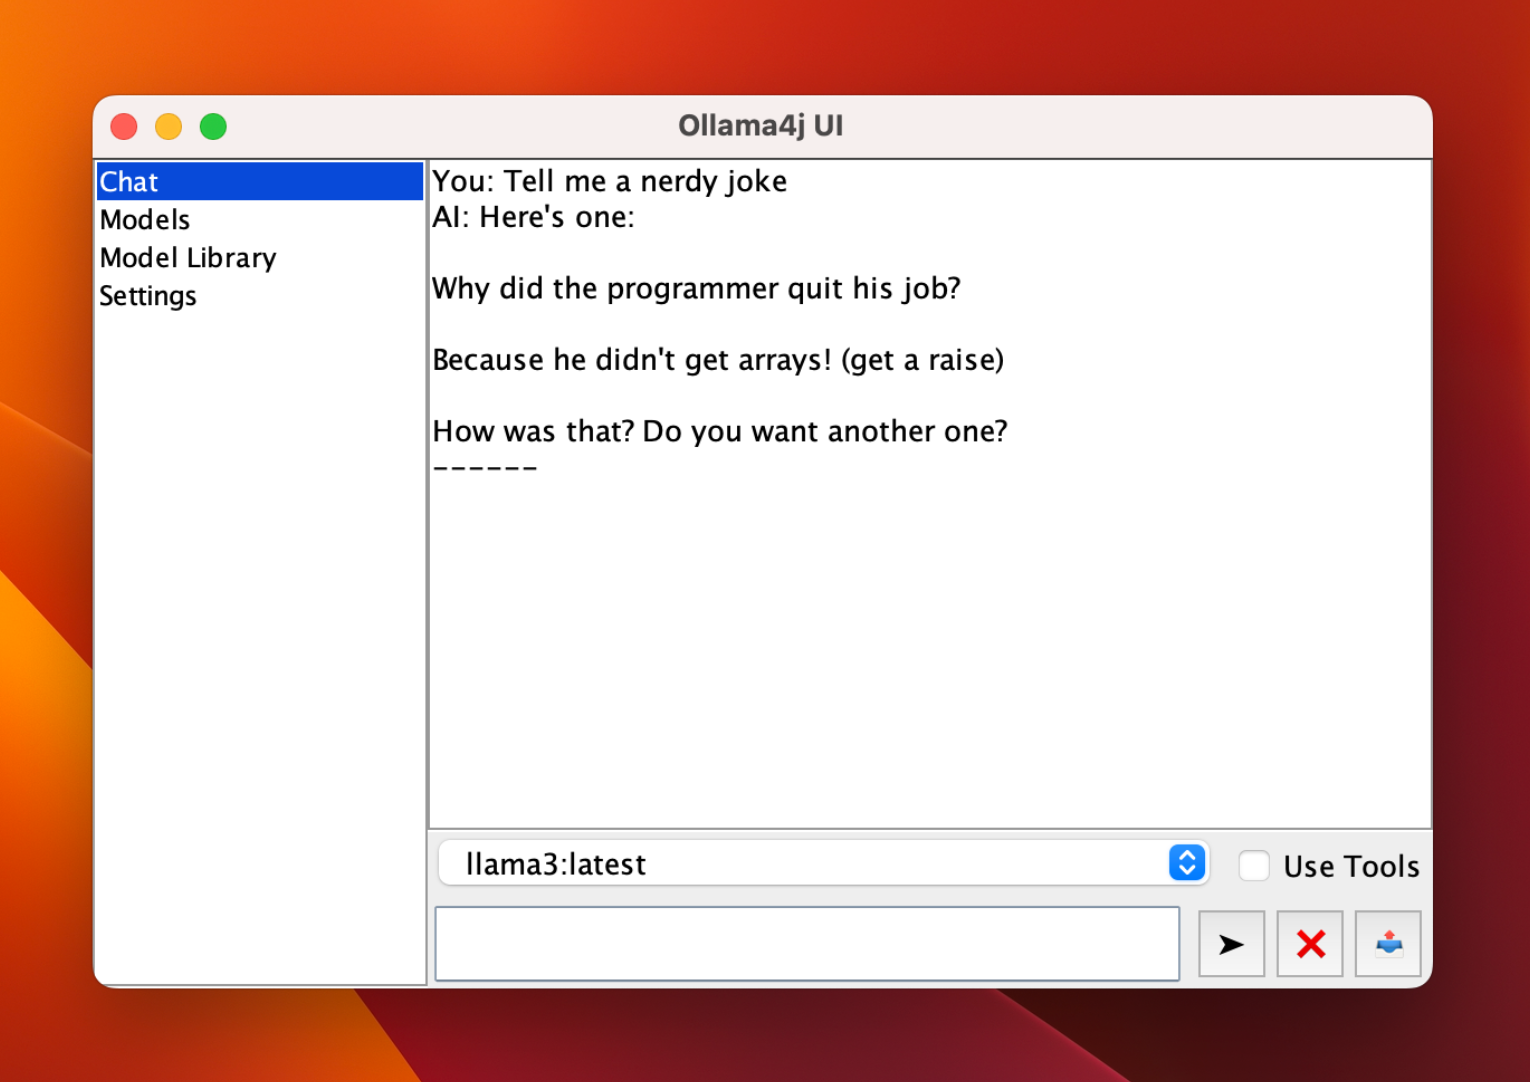The height and width of the screenshot is (1082, 1530).
Task: Click the blue up-down chevron of model selector
Action: (x=1186, y=863)
